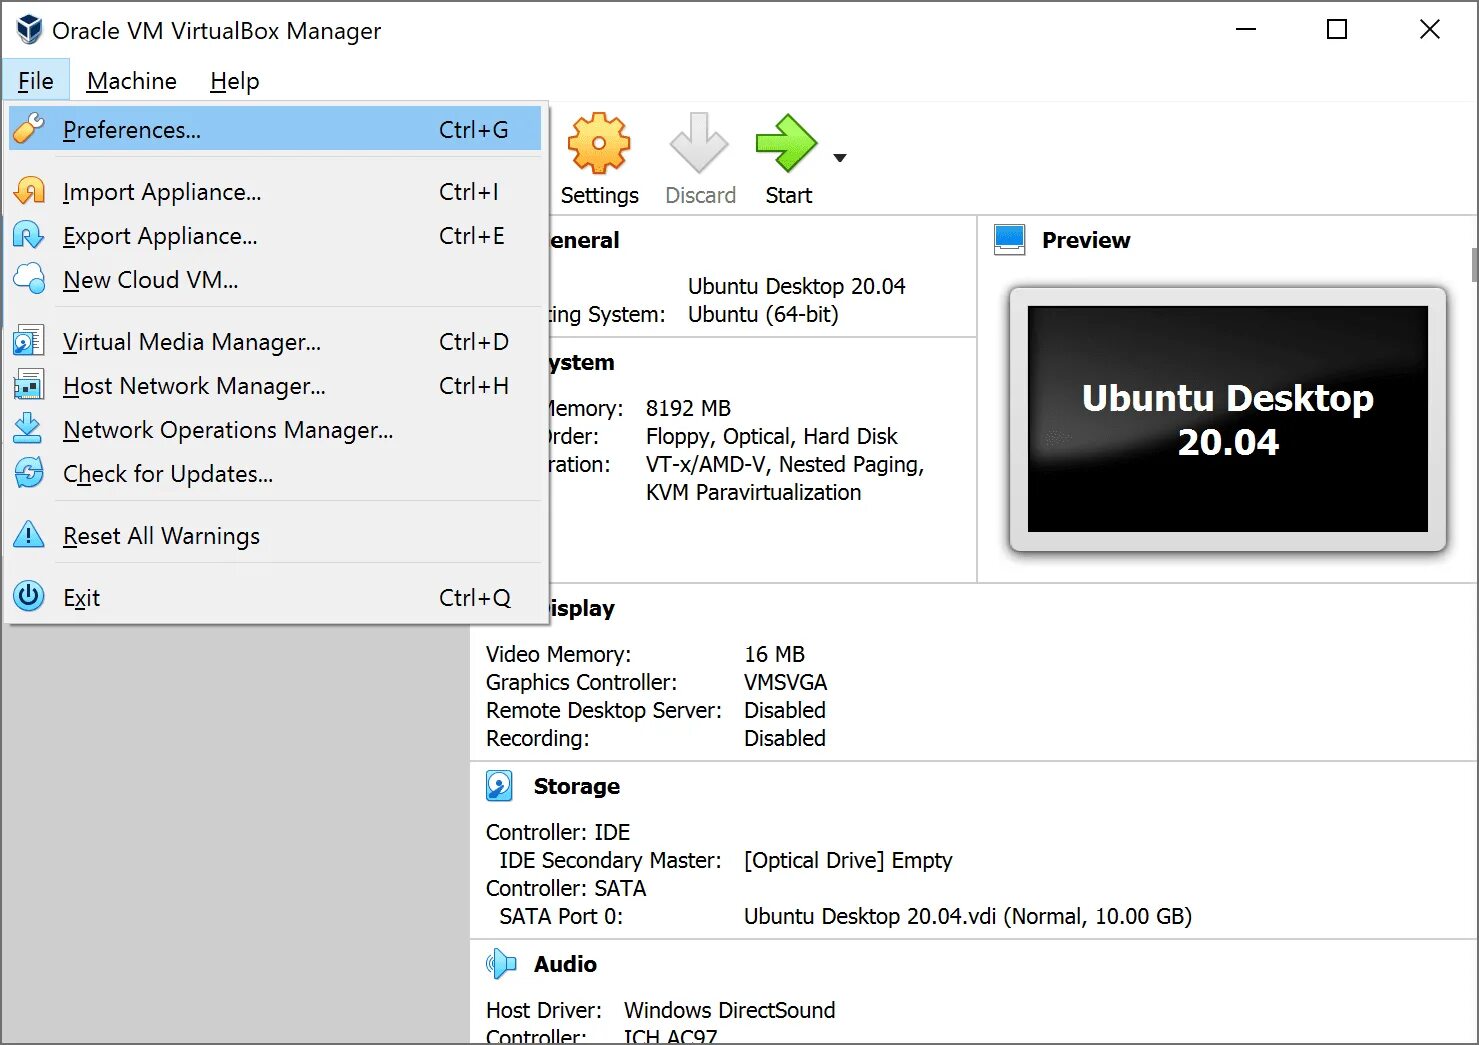Click the Exit power icon
Viewport: 1479px width, 1045px height.
click(x=29, y=597)
